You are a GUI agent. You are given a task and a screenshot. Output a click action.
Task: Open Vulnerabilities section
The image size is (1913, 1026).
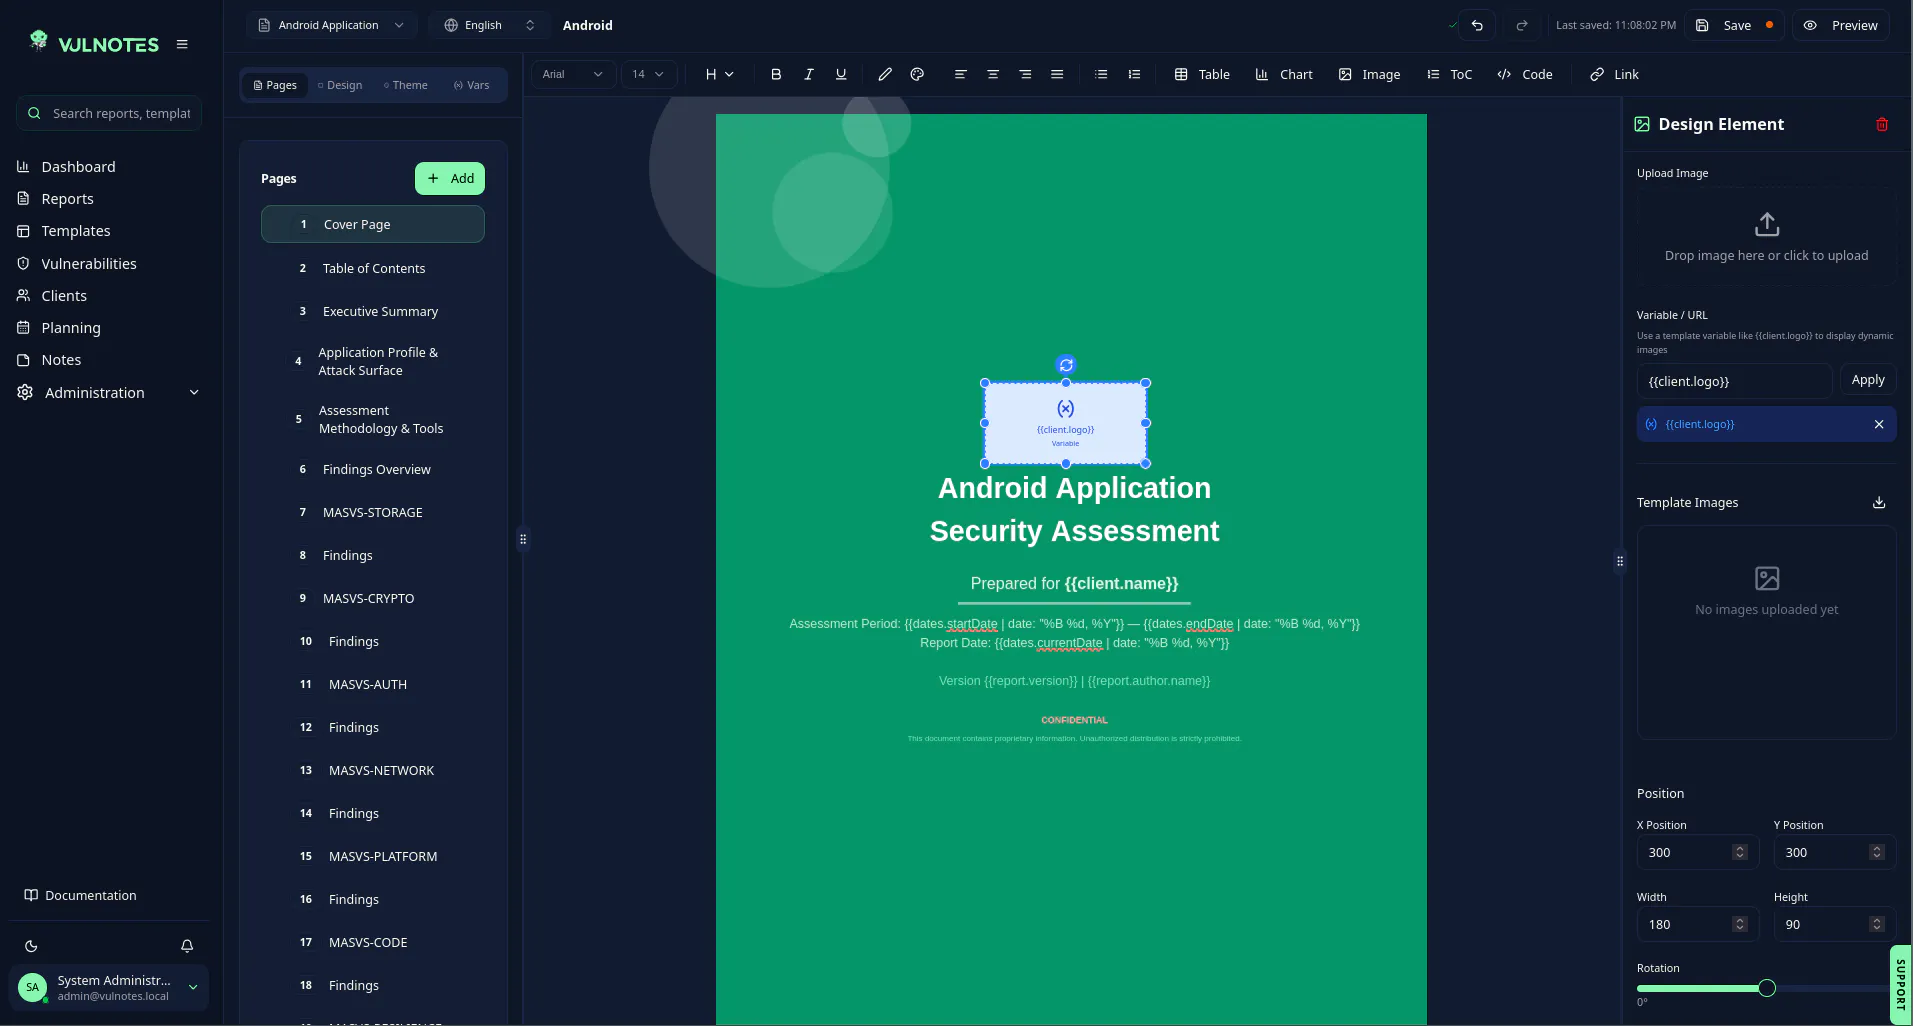89,264
